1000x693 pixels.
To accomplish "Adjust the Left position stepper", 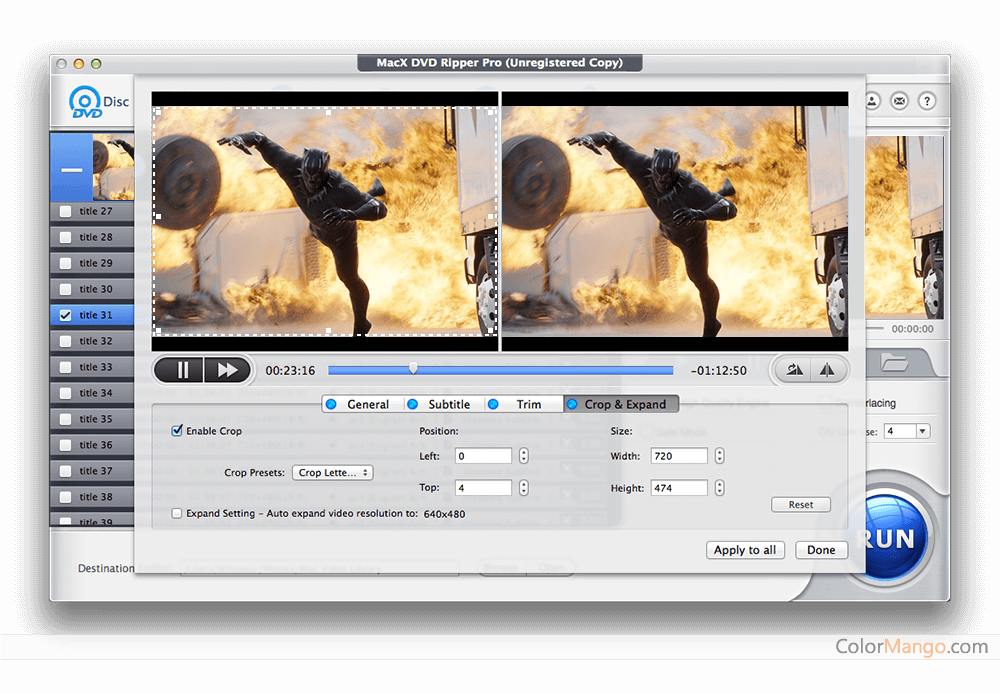I will click(524, 456).
